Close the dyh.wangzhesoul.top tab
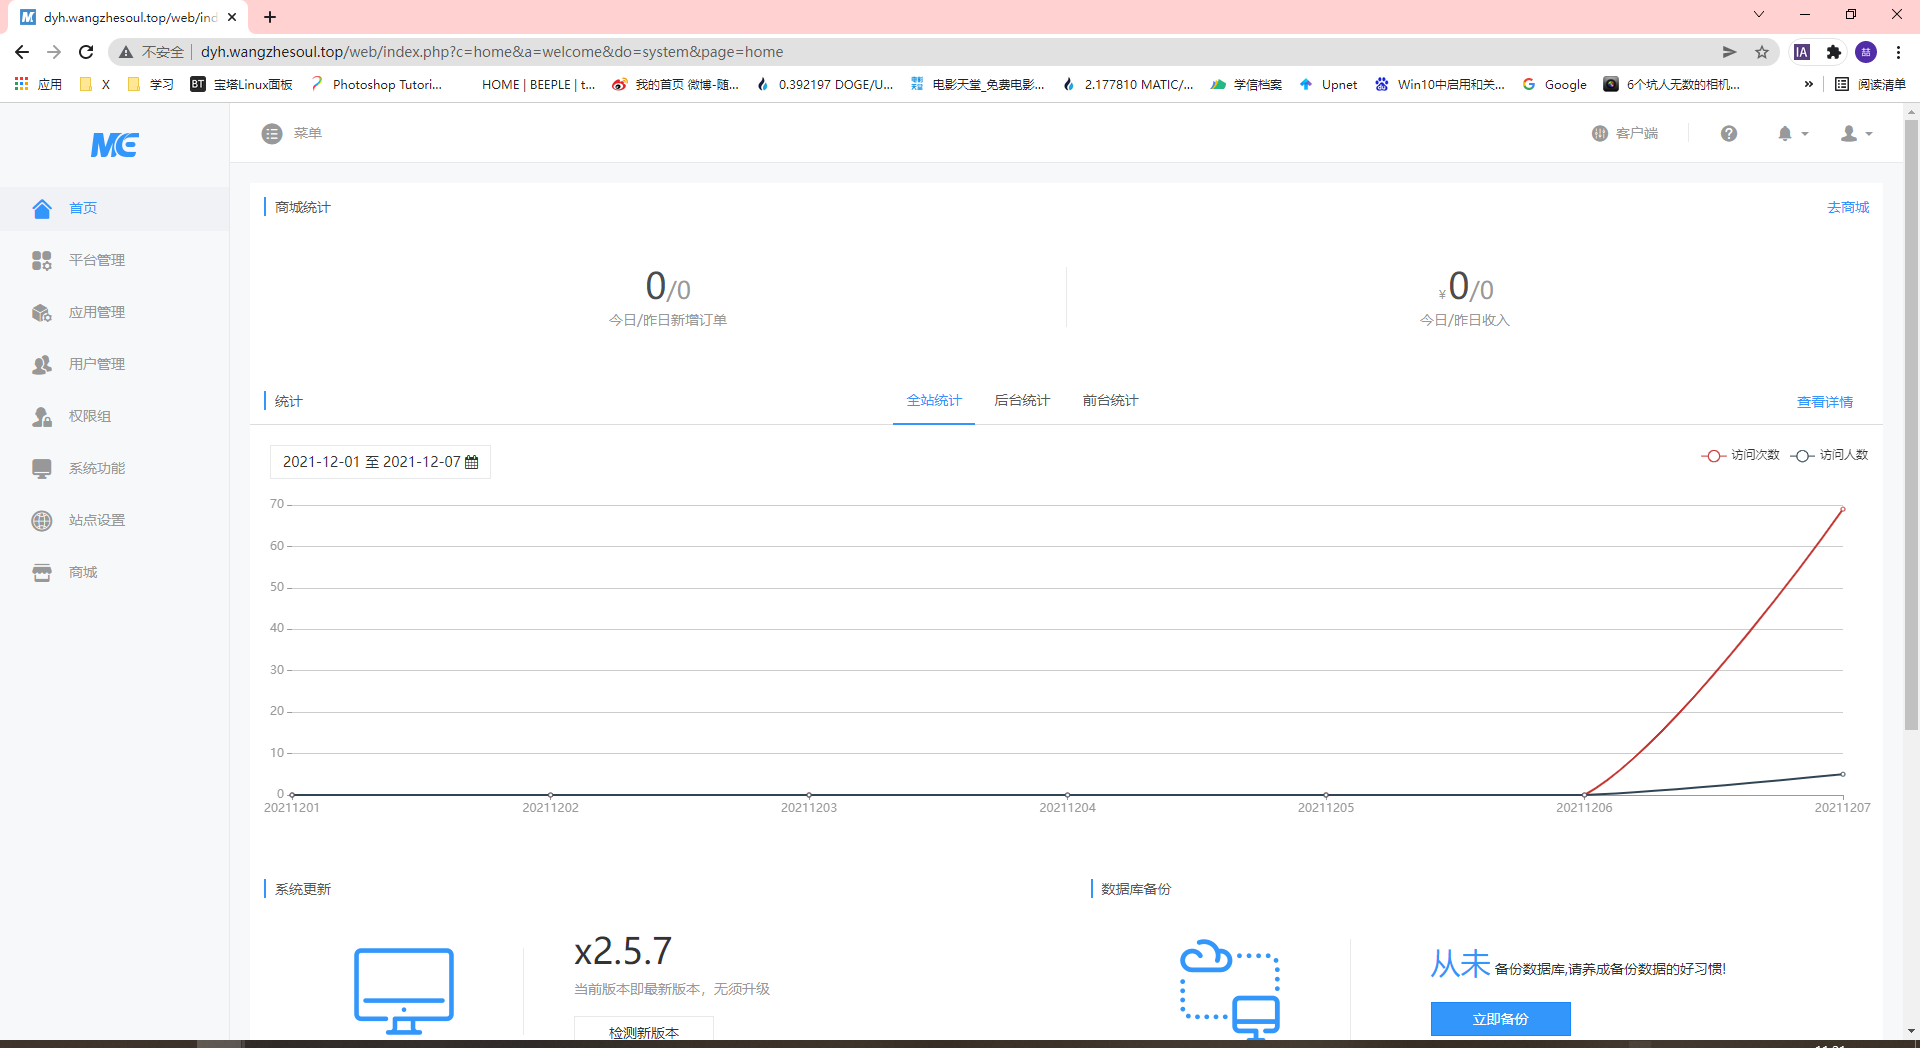 [232, 17]
